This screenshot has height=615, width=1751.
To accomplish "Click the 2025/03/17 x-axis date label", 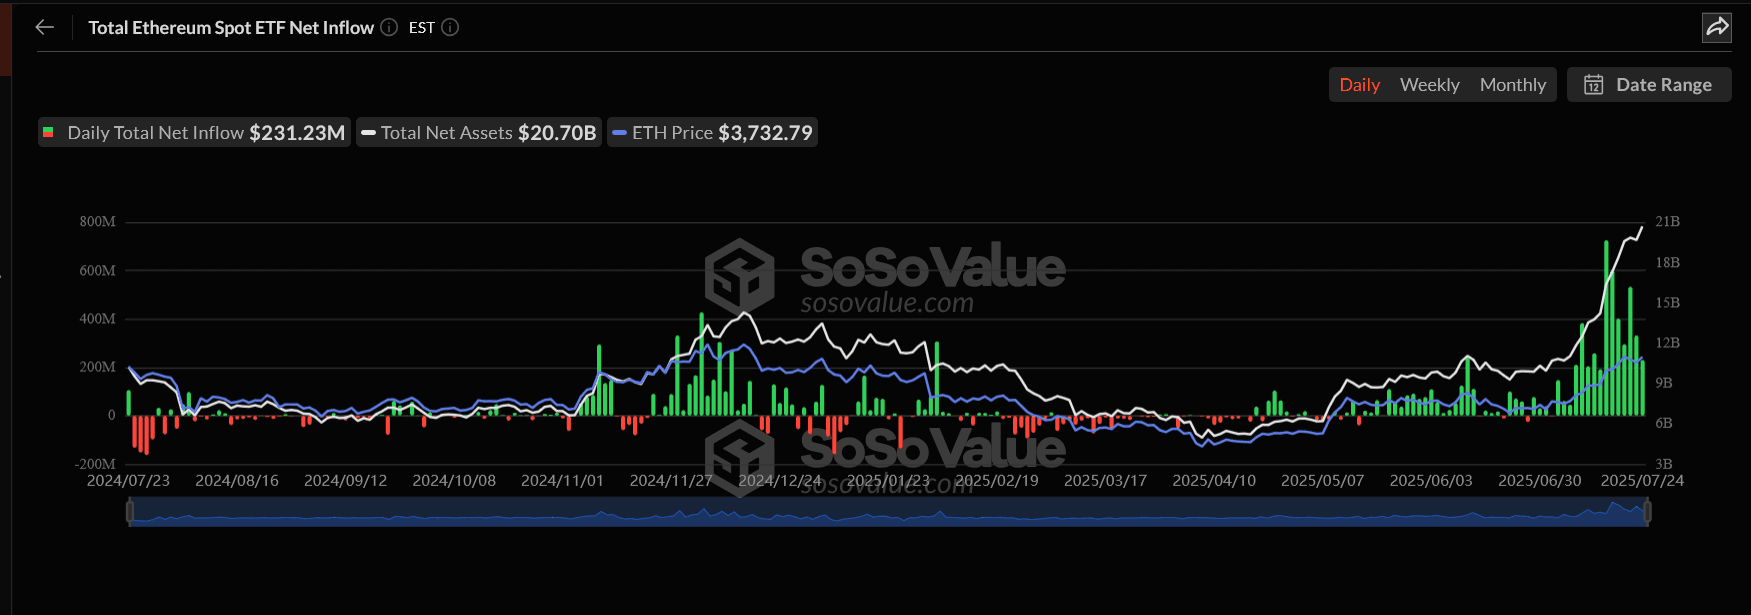I will tap(1105, 481).
